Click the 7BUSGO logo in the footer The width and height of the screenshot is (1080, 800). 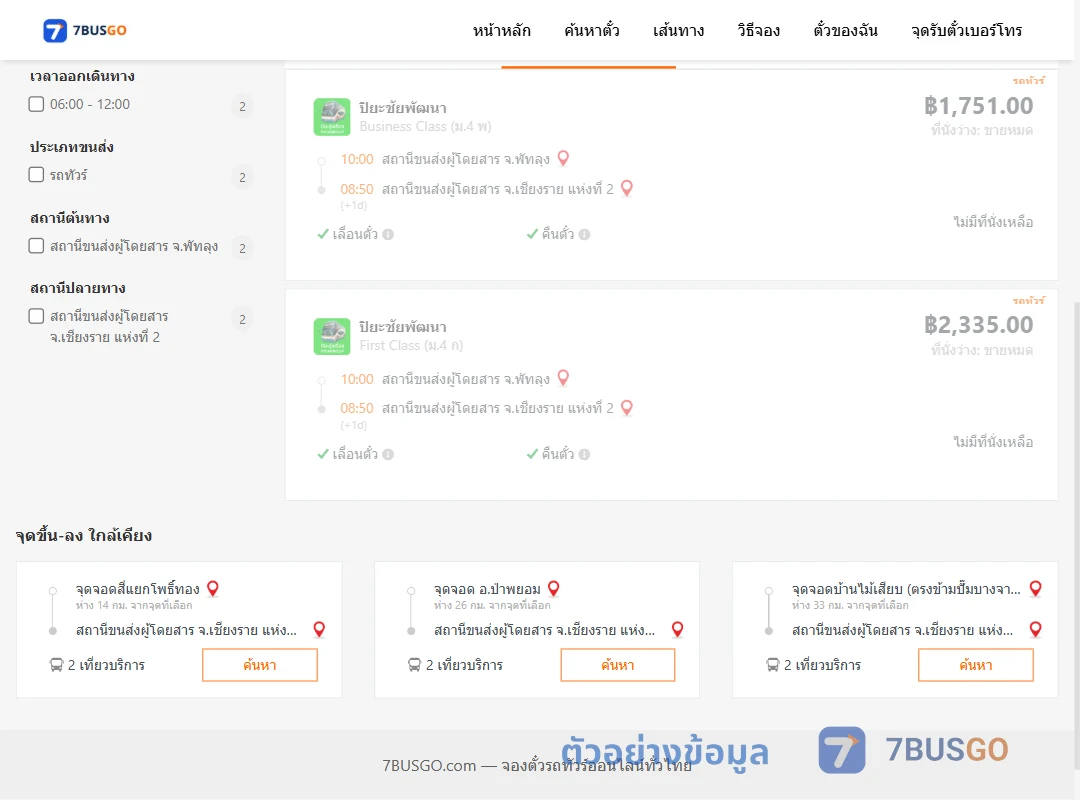913,750
